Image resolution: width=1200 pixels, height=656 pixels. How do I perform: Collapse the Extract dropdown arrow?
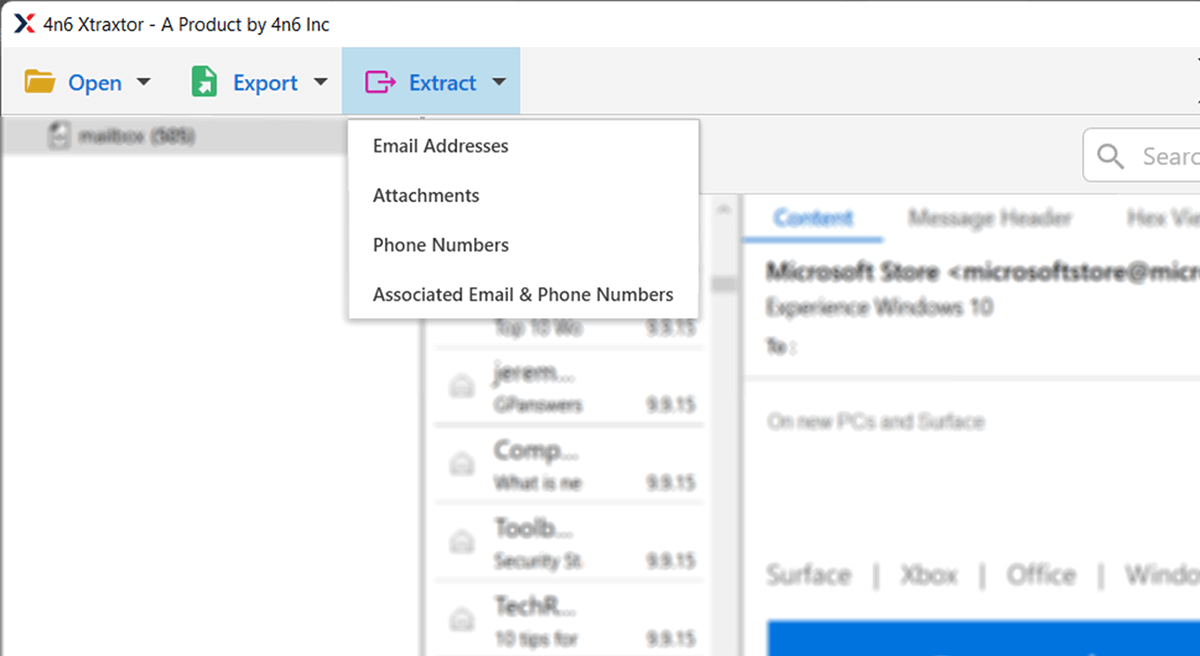point(499,82)
